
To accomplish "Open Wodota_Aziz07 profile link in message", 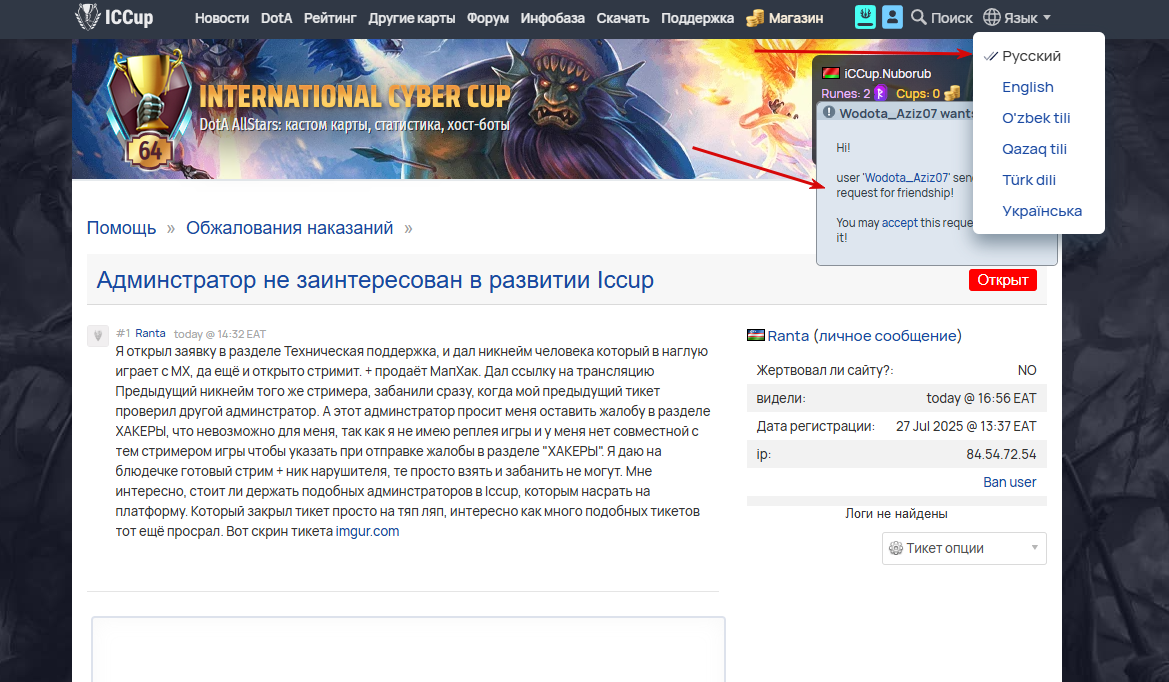I will tap(907, 178).
